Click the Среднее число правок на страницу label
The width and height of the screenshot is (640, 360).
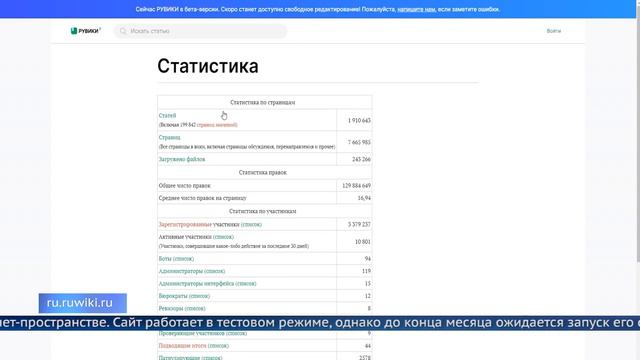202,198
